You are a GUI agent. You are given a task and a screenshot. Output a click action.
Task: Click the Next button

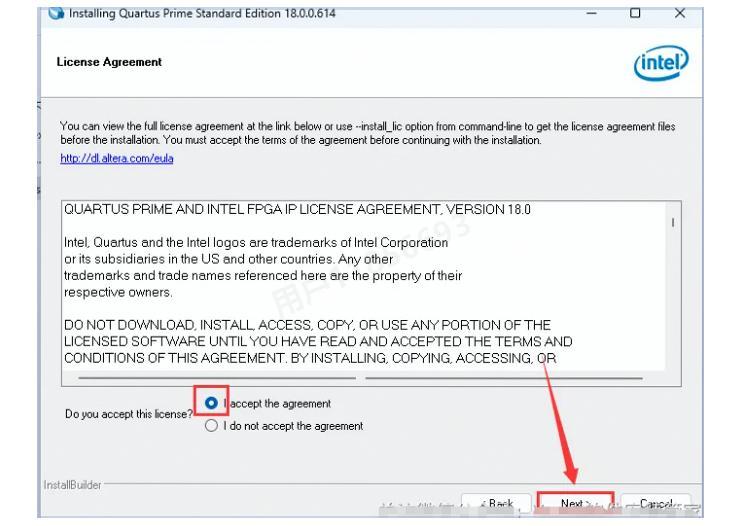(575, 504)
